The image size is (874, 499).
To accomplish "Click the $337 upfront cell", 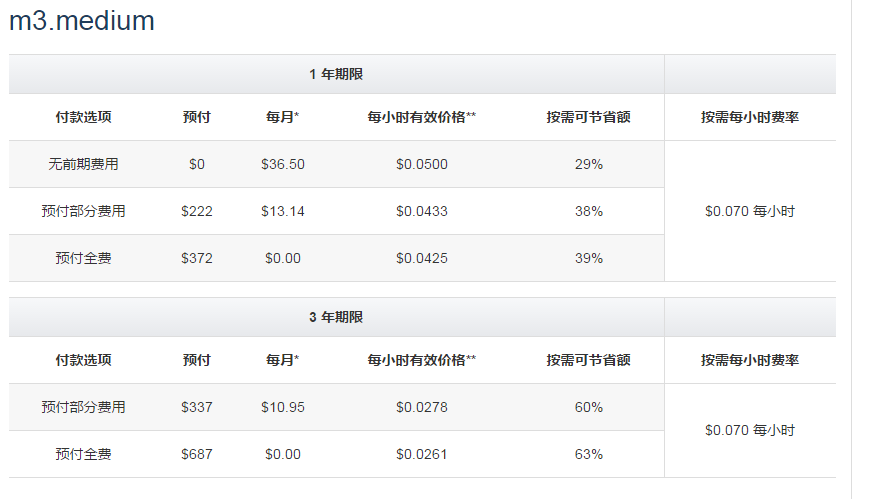I will click(x=197, y=408).
